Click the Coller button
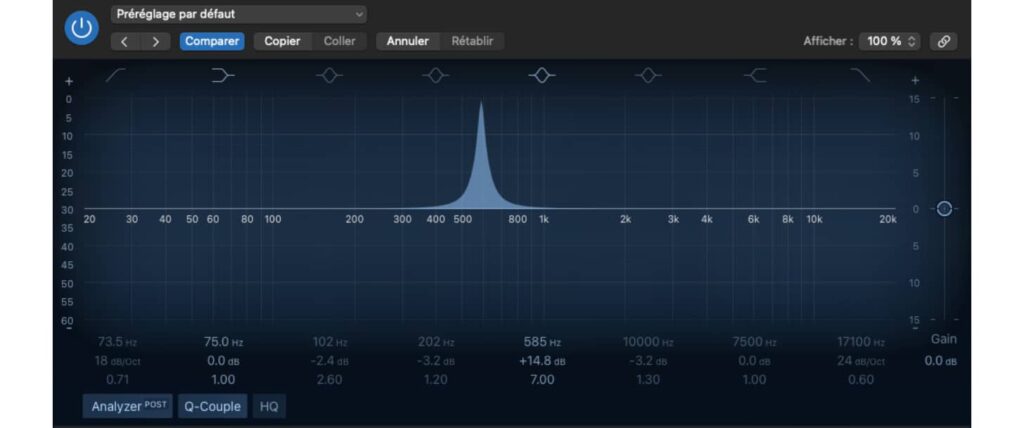 [x=340, y=41]
